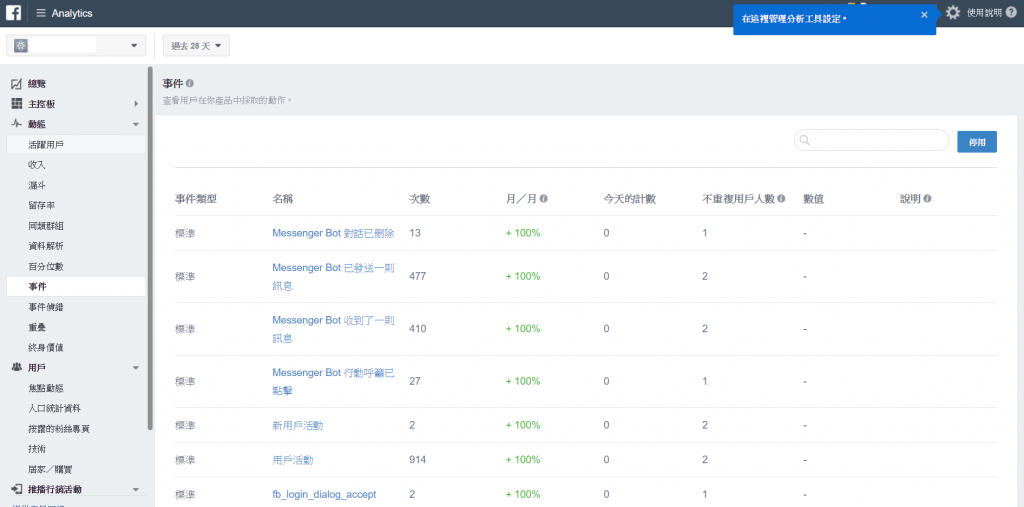Open the 過去 28 天 date range dropdown
This screenshot has width=1024, height=507.
tap(196, 45)
